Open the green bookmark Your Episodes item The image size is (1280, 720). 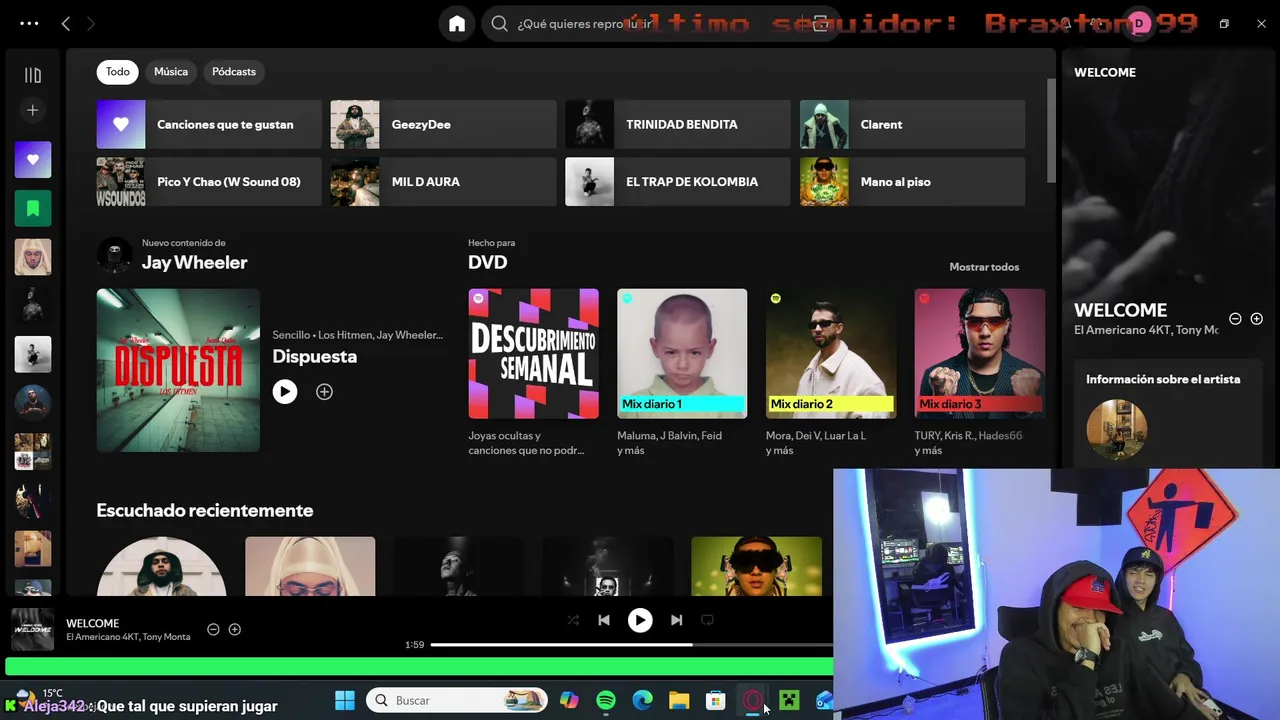[33, 208]
